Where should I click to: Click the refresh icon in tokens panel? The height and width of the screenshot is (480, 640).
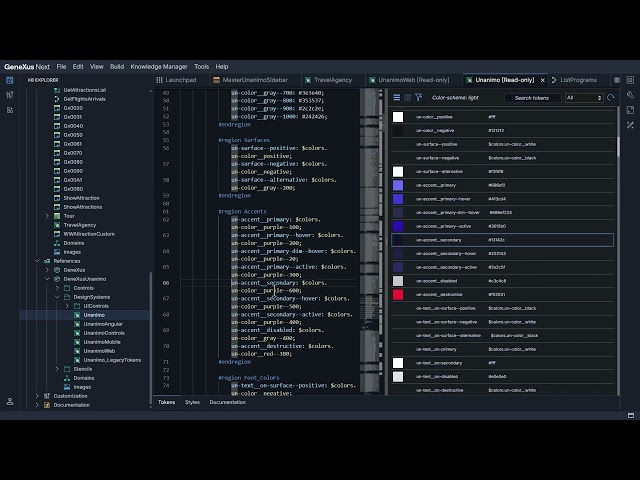coord(611,98)
